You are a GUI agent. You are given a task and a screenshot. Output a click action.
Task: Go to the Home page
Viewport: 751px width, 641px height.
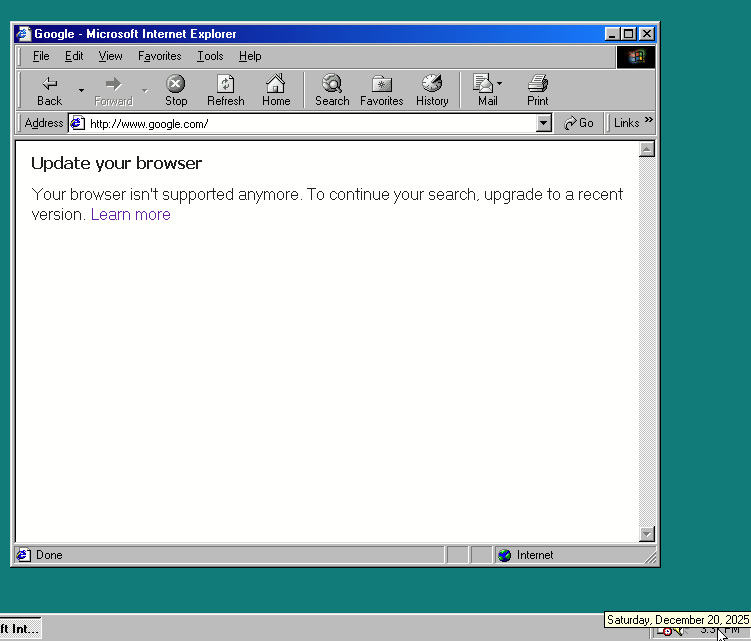point(276,85)
